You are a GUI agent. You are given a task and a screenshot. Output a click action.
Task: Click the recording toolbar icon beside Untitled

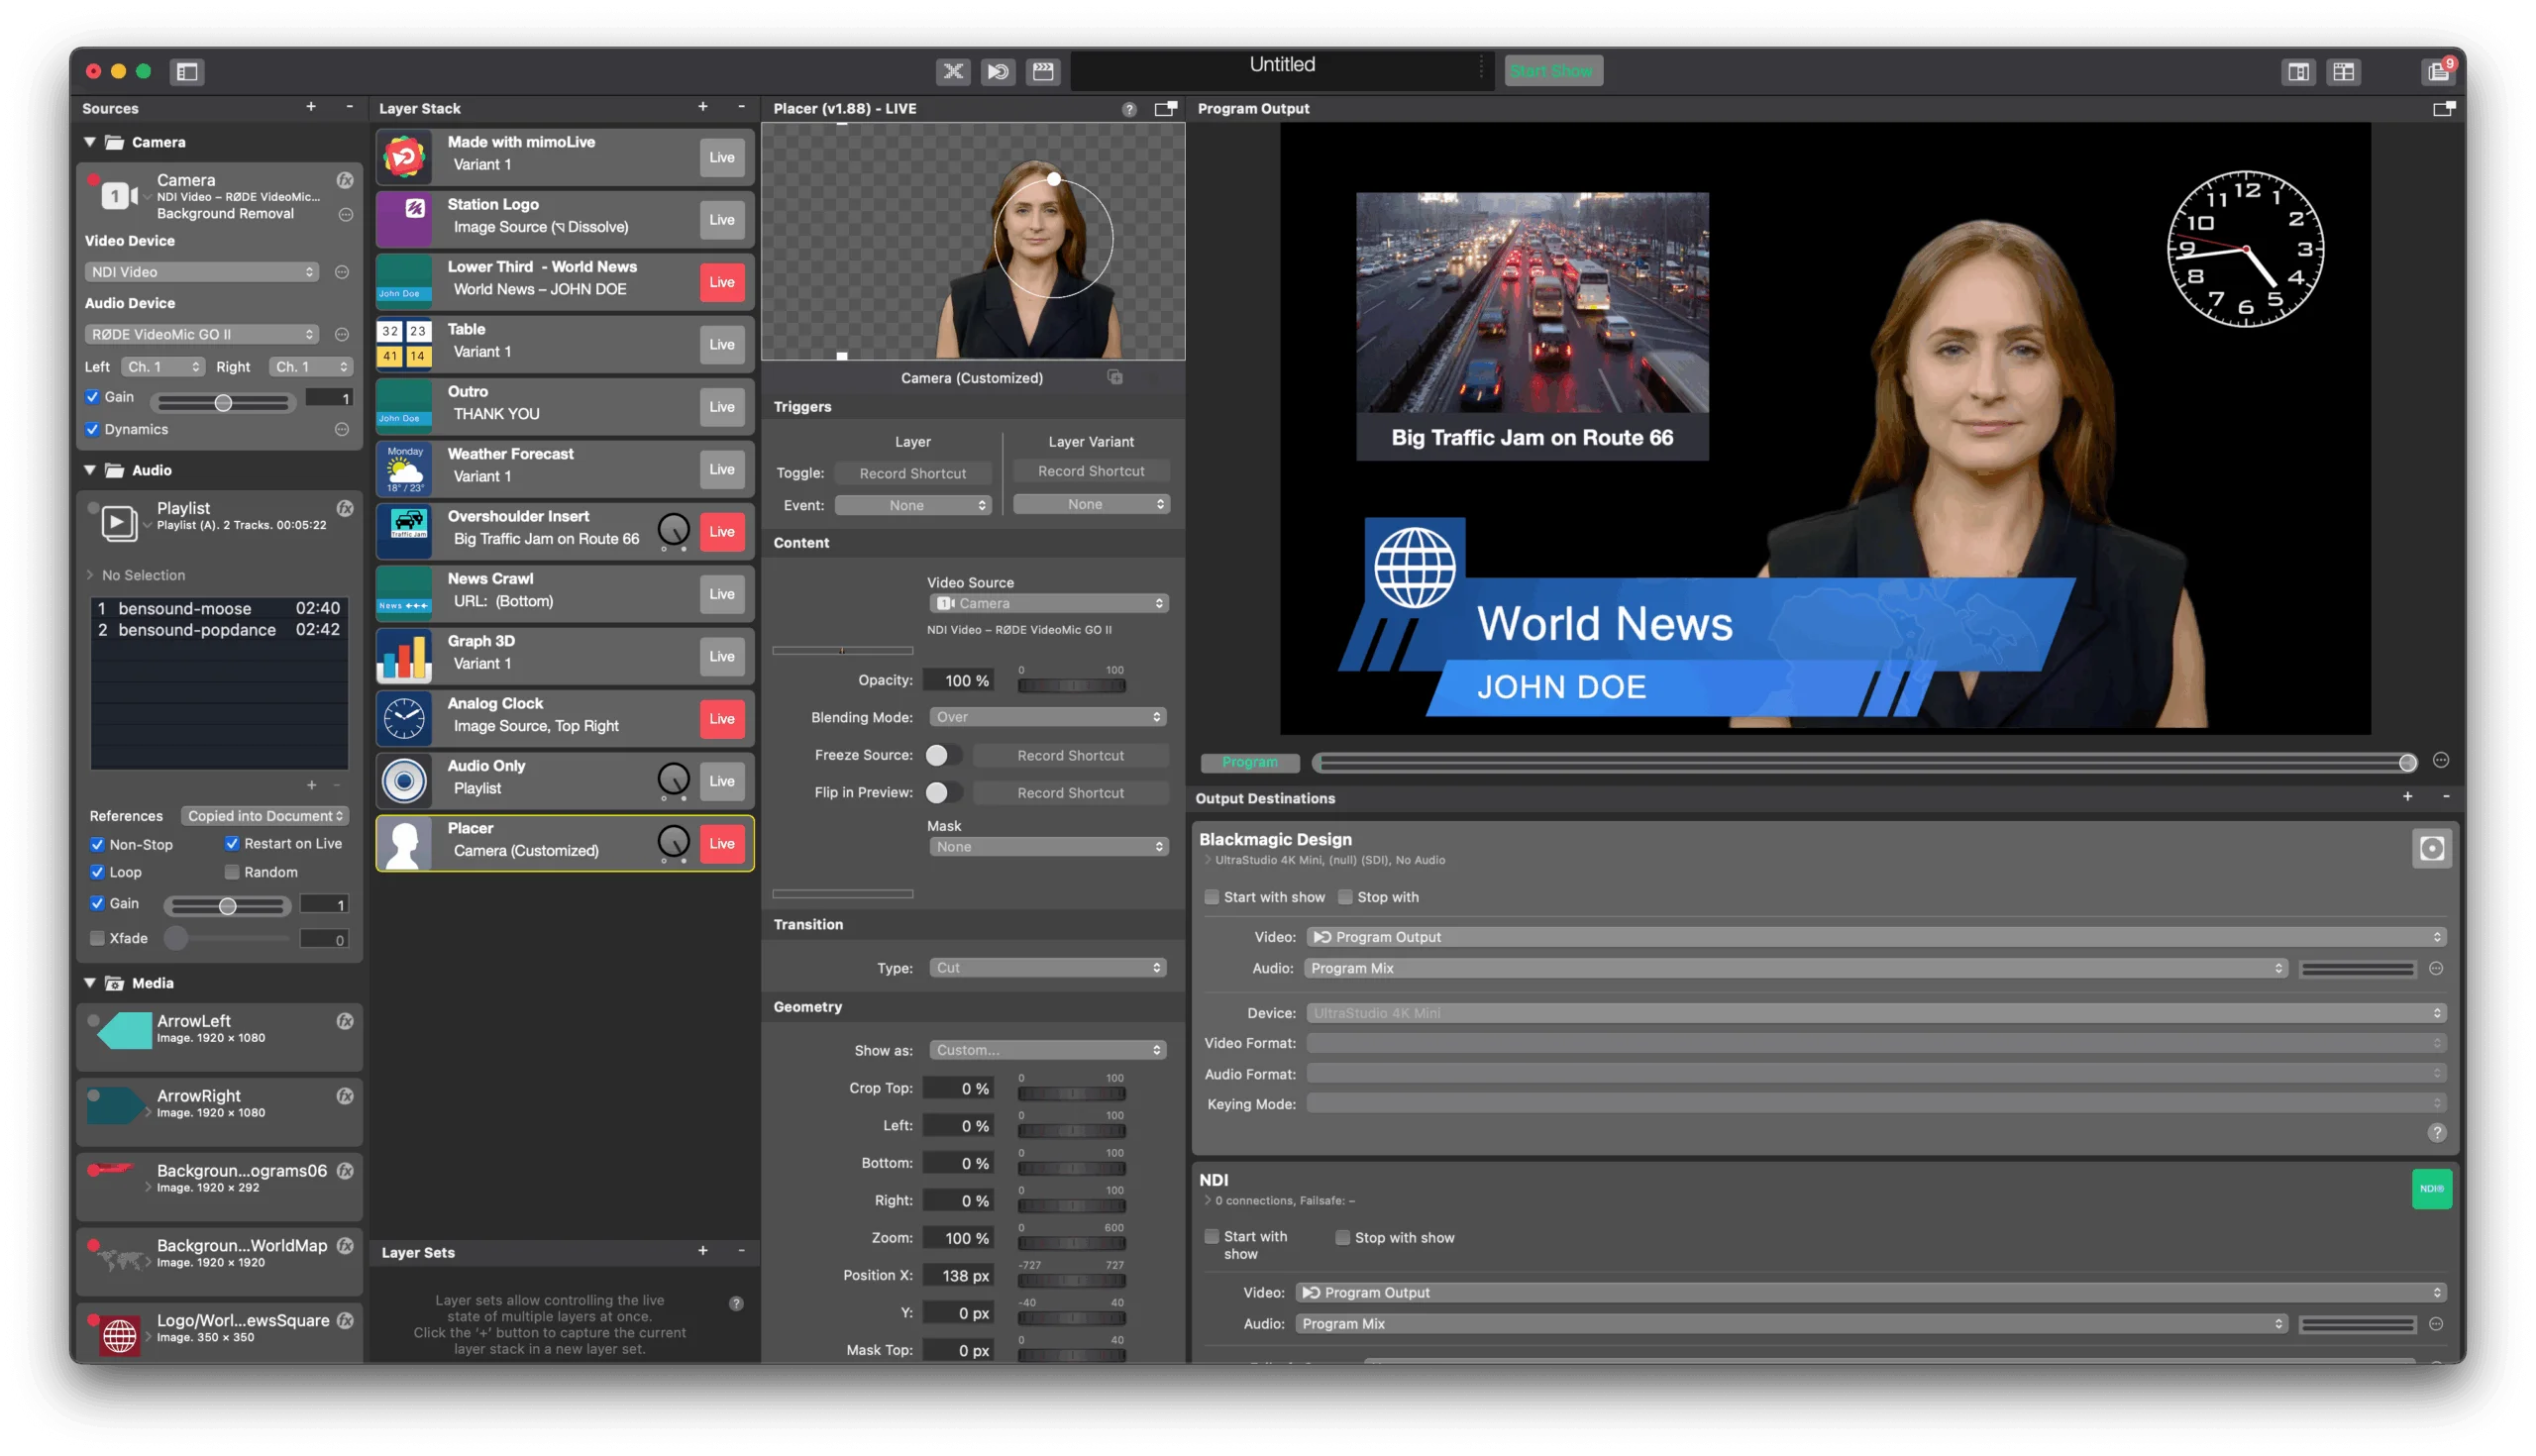1043,71
